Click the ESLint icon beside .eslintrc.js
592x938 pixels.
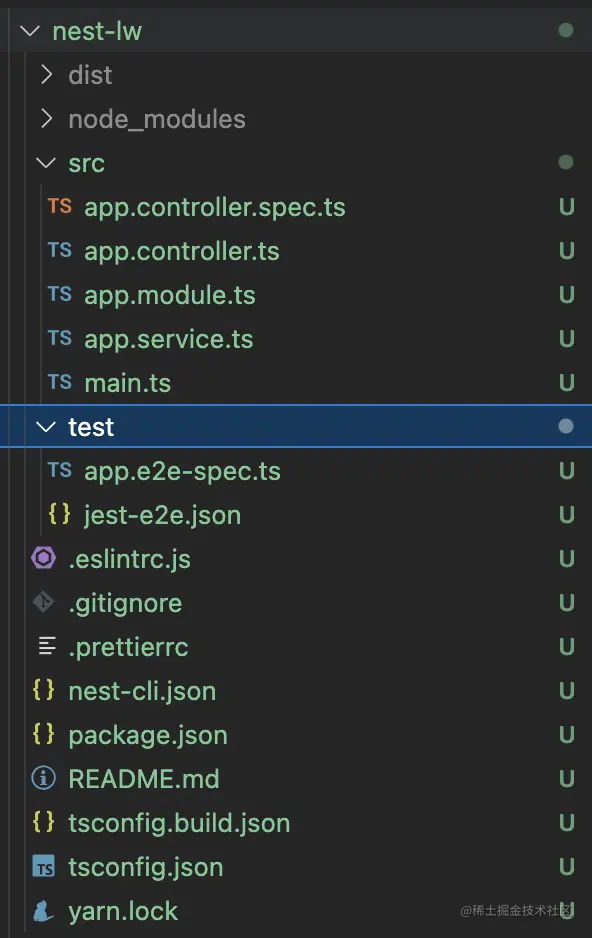click(44, 559)
